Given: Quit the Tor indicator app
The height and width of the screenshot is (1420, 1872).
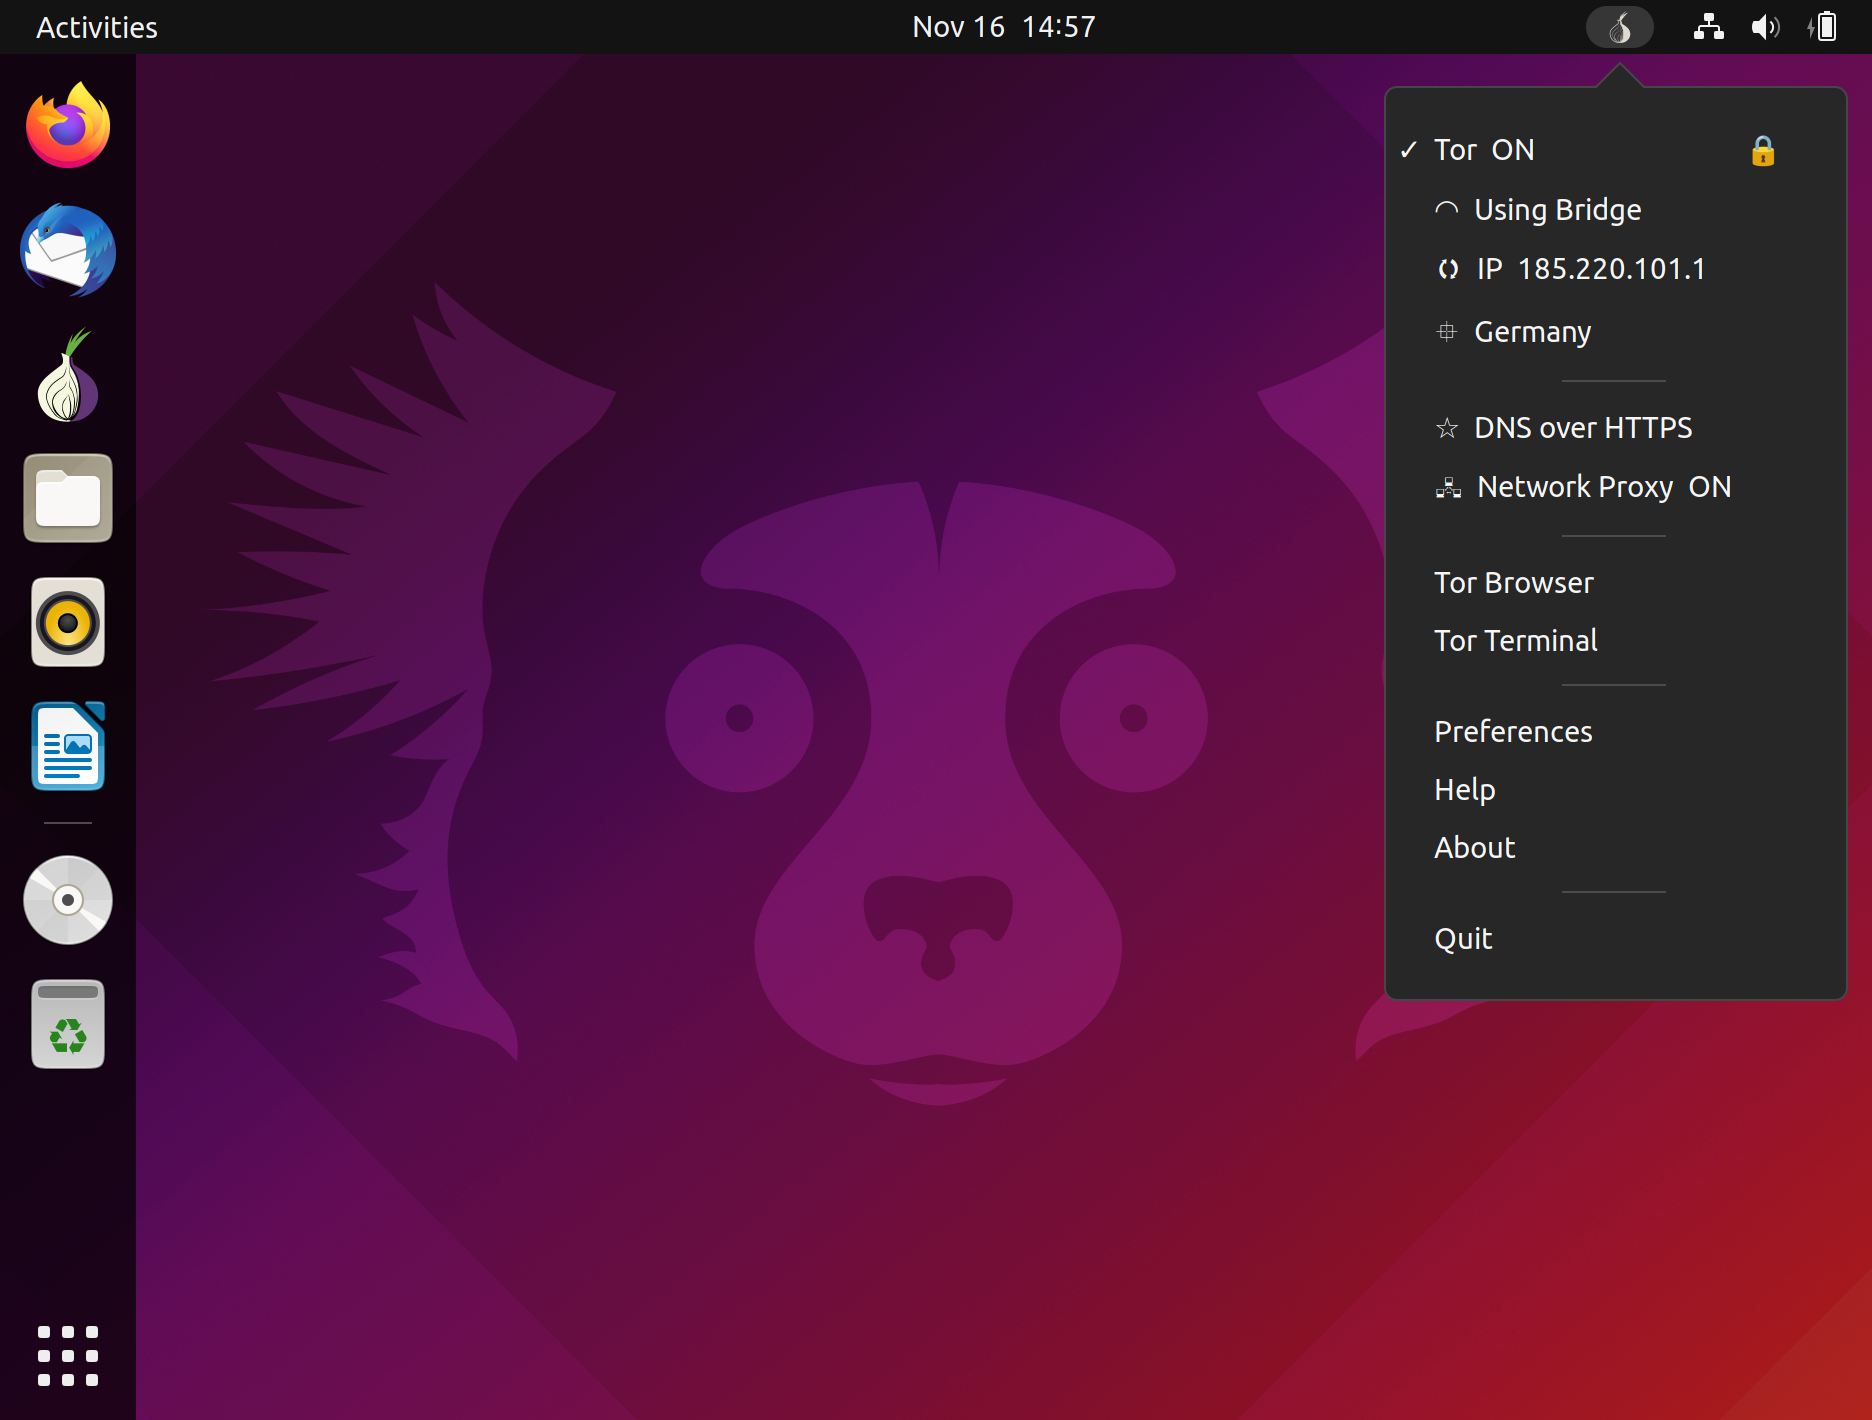Looking at the screenshot, I should tap(1616, 939).
